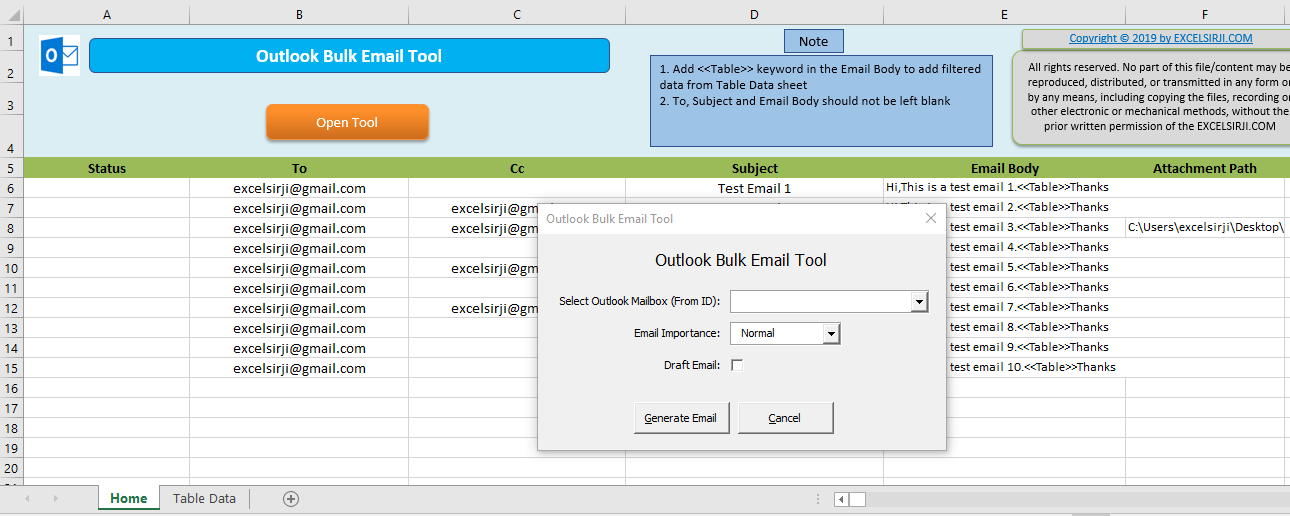Open the Select Outlook Mailbox dropdown
This screenshot has height=516, width=1290.
[x=919, y=302]
